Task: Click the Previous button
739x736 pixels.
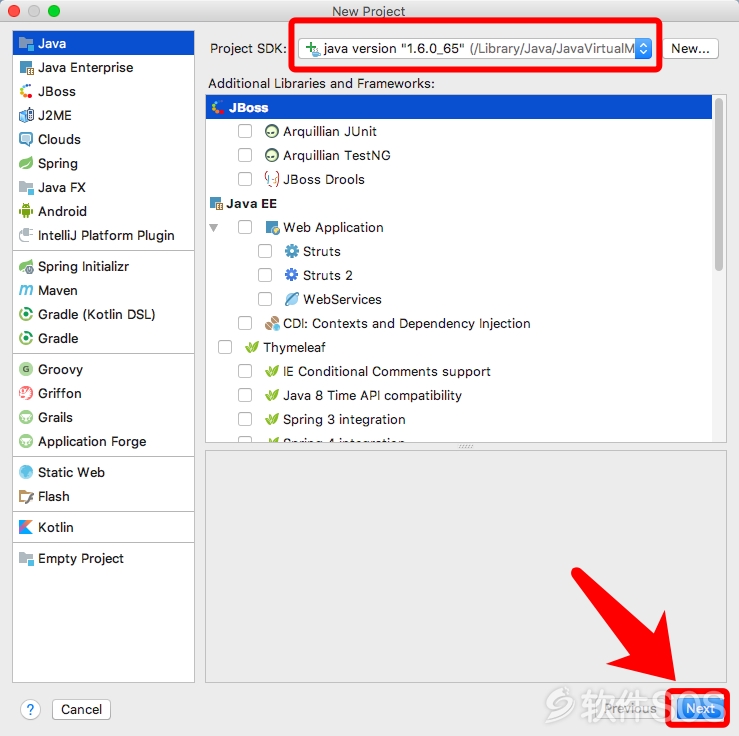Action: click(x=630, y=709)
